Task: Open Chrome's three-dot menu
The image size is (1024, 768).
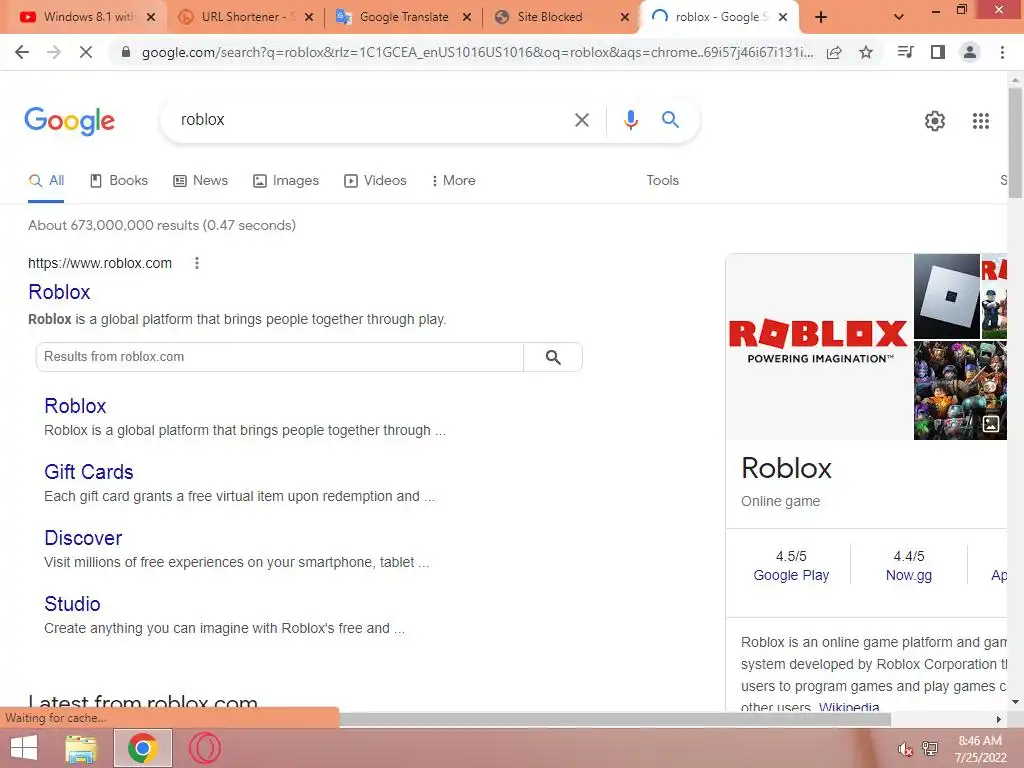Action: (1002, 52)
